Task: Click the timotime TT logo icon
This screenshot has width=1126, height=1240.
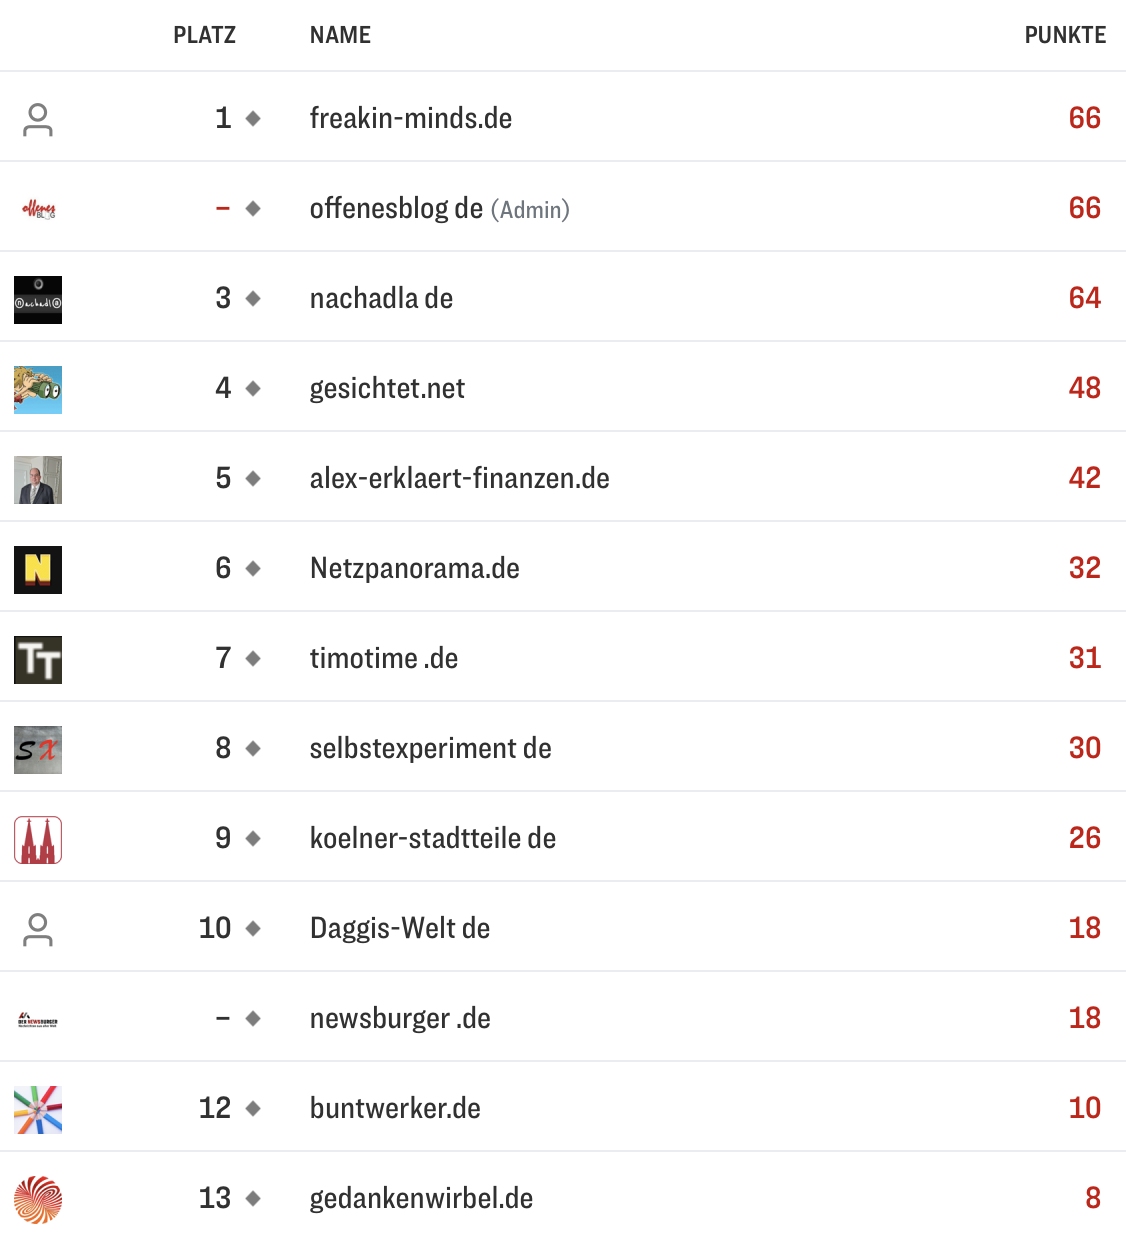Action: pyautogui.click(x=38, y=660)
